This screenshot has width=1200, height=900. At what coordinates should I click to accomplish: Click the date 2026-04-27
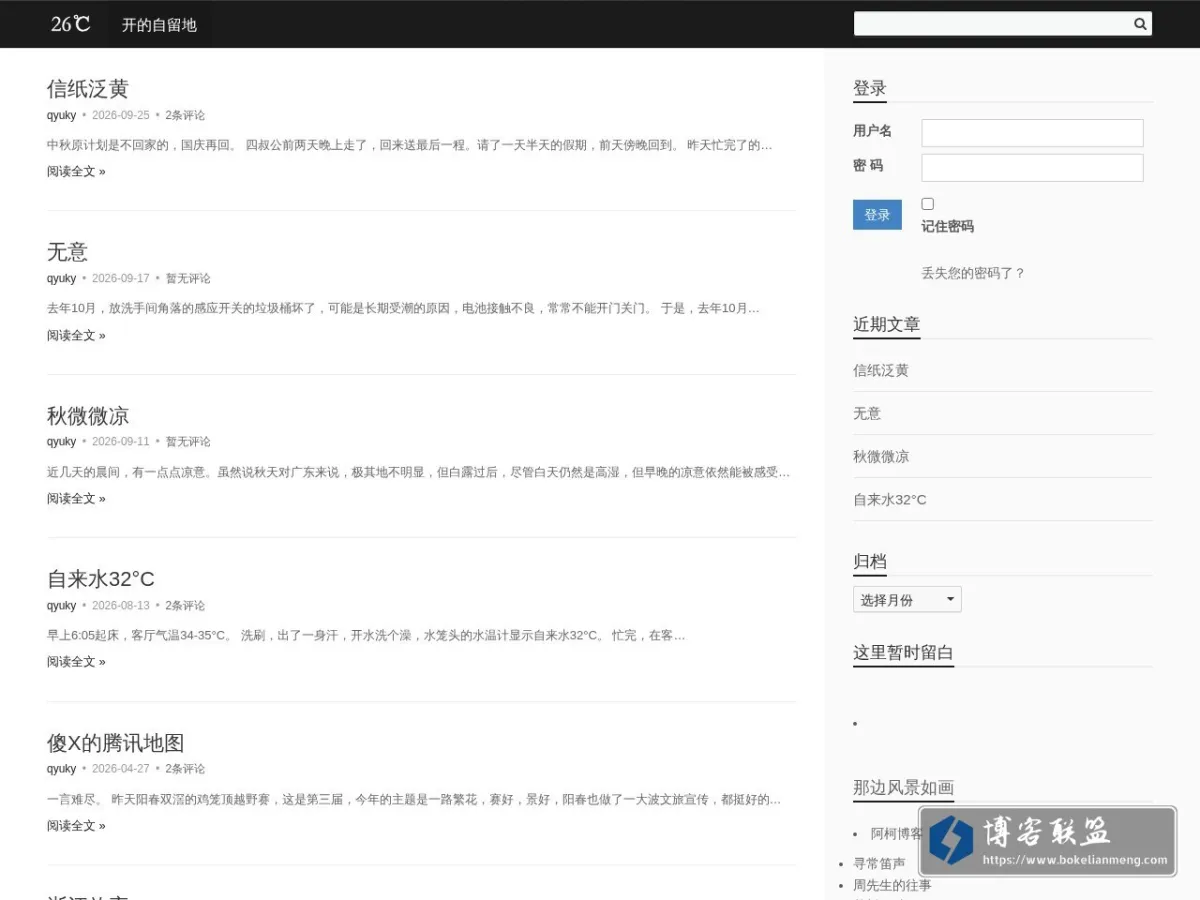(121, 768)
